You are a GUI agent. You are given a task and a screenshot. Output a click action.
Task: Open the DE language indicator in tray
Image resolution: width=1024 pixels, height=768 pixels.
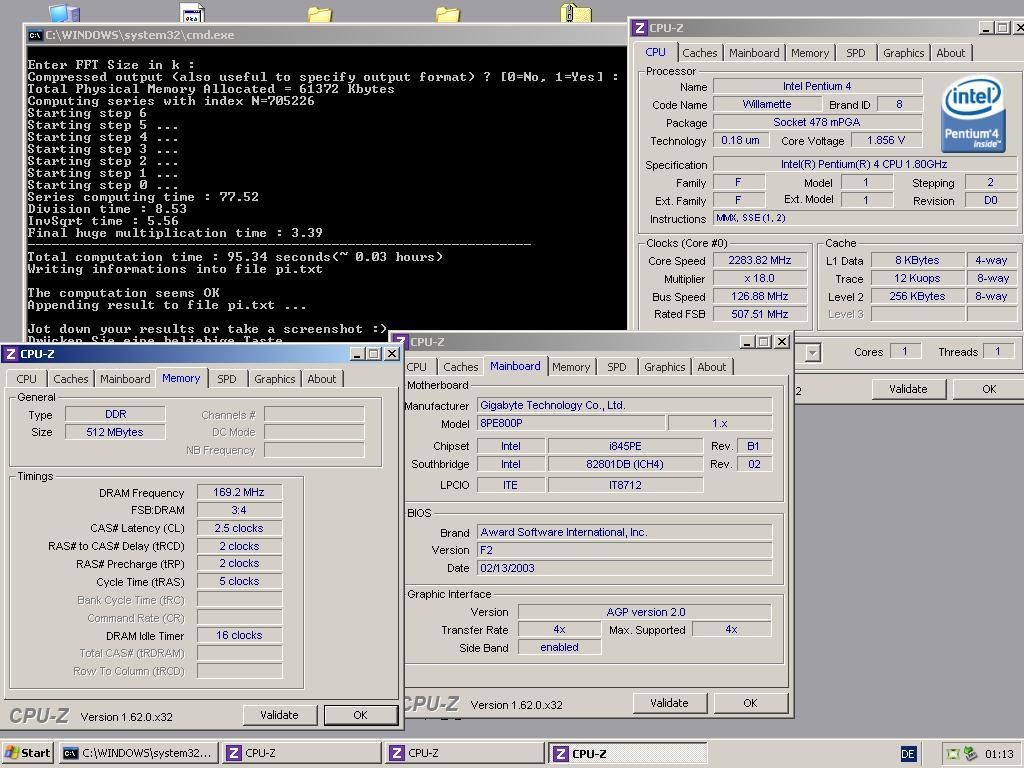908,754
